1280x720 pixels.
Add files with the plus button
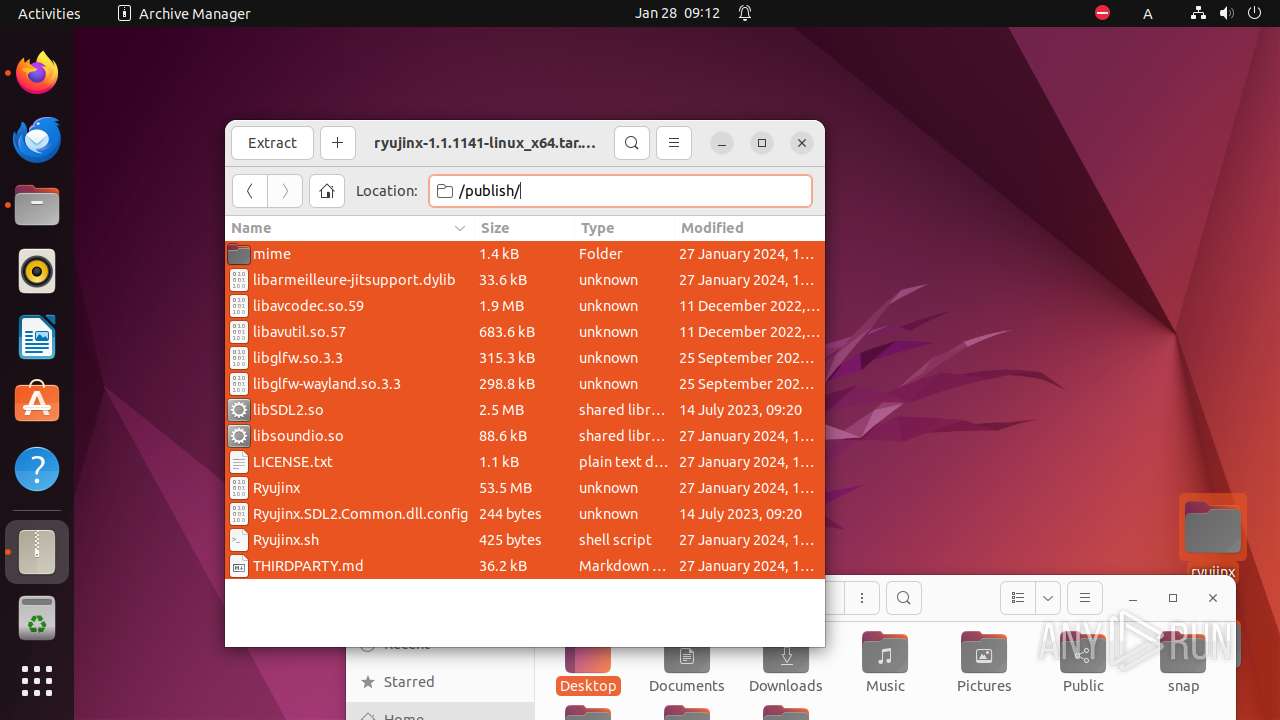tap(337, 143)
